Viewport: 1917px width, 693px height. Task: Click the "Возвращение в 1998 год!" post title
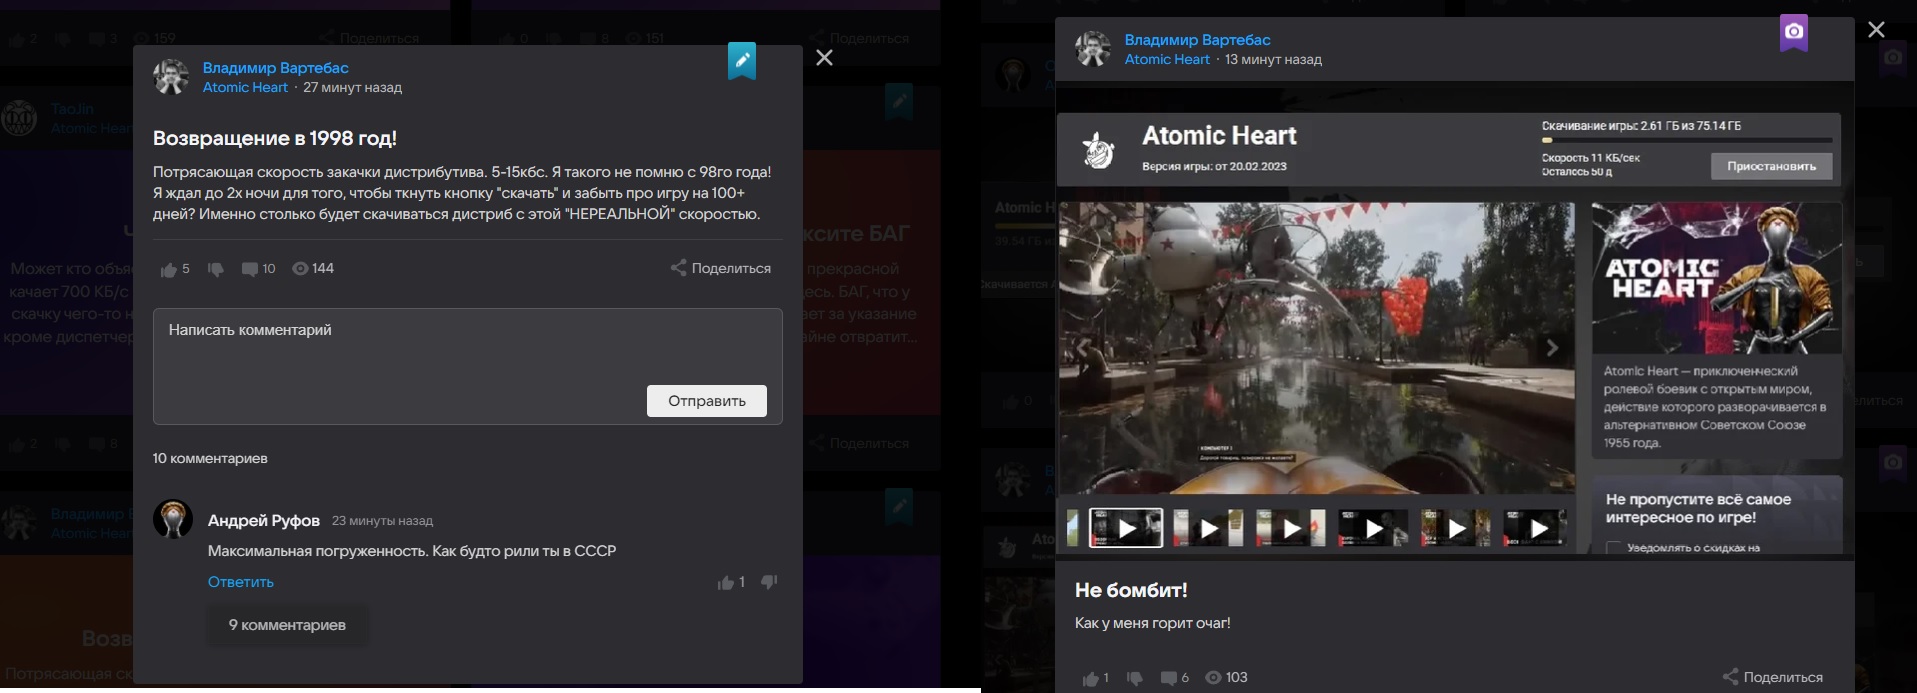[x=275, y=138]
